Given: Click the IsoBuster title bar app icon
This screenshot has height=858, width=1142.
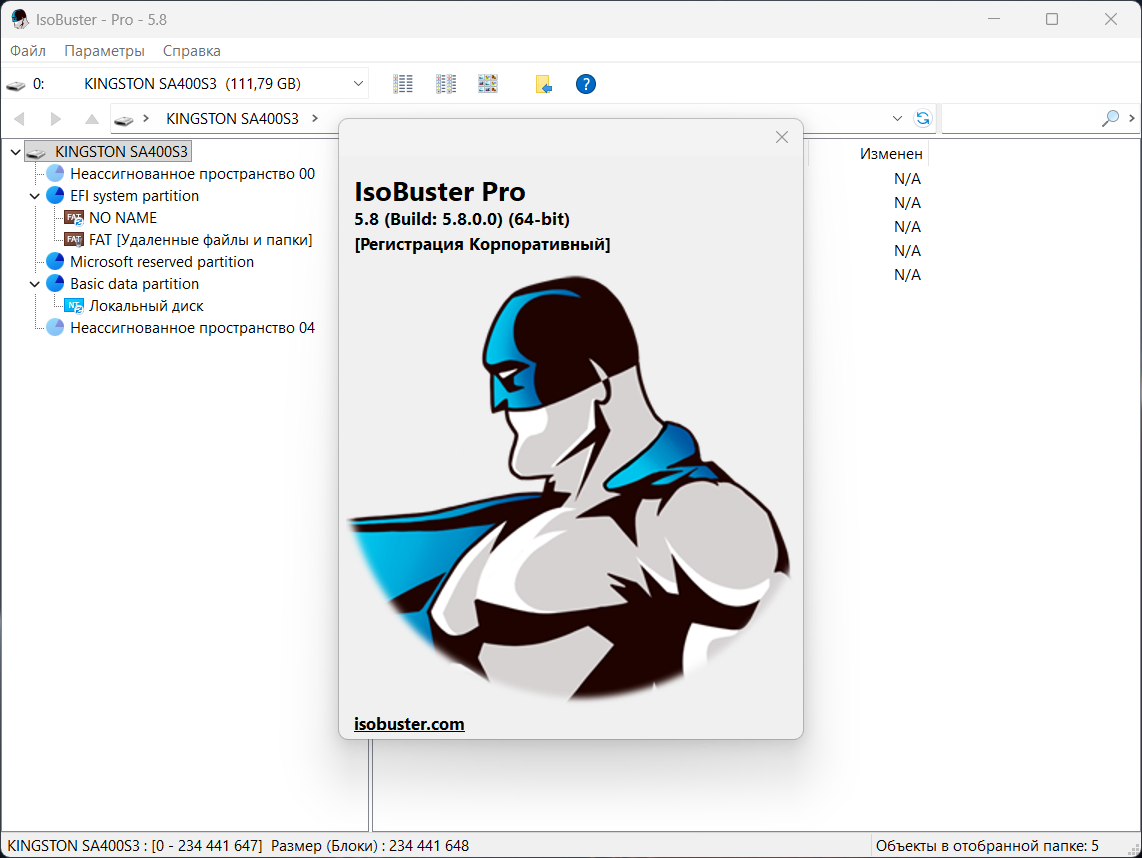Looking at the screenshot, I should pyautogui.click(x=20, y=20).
